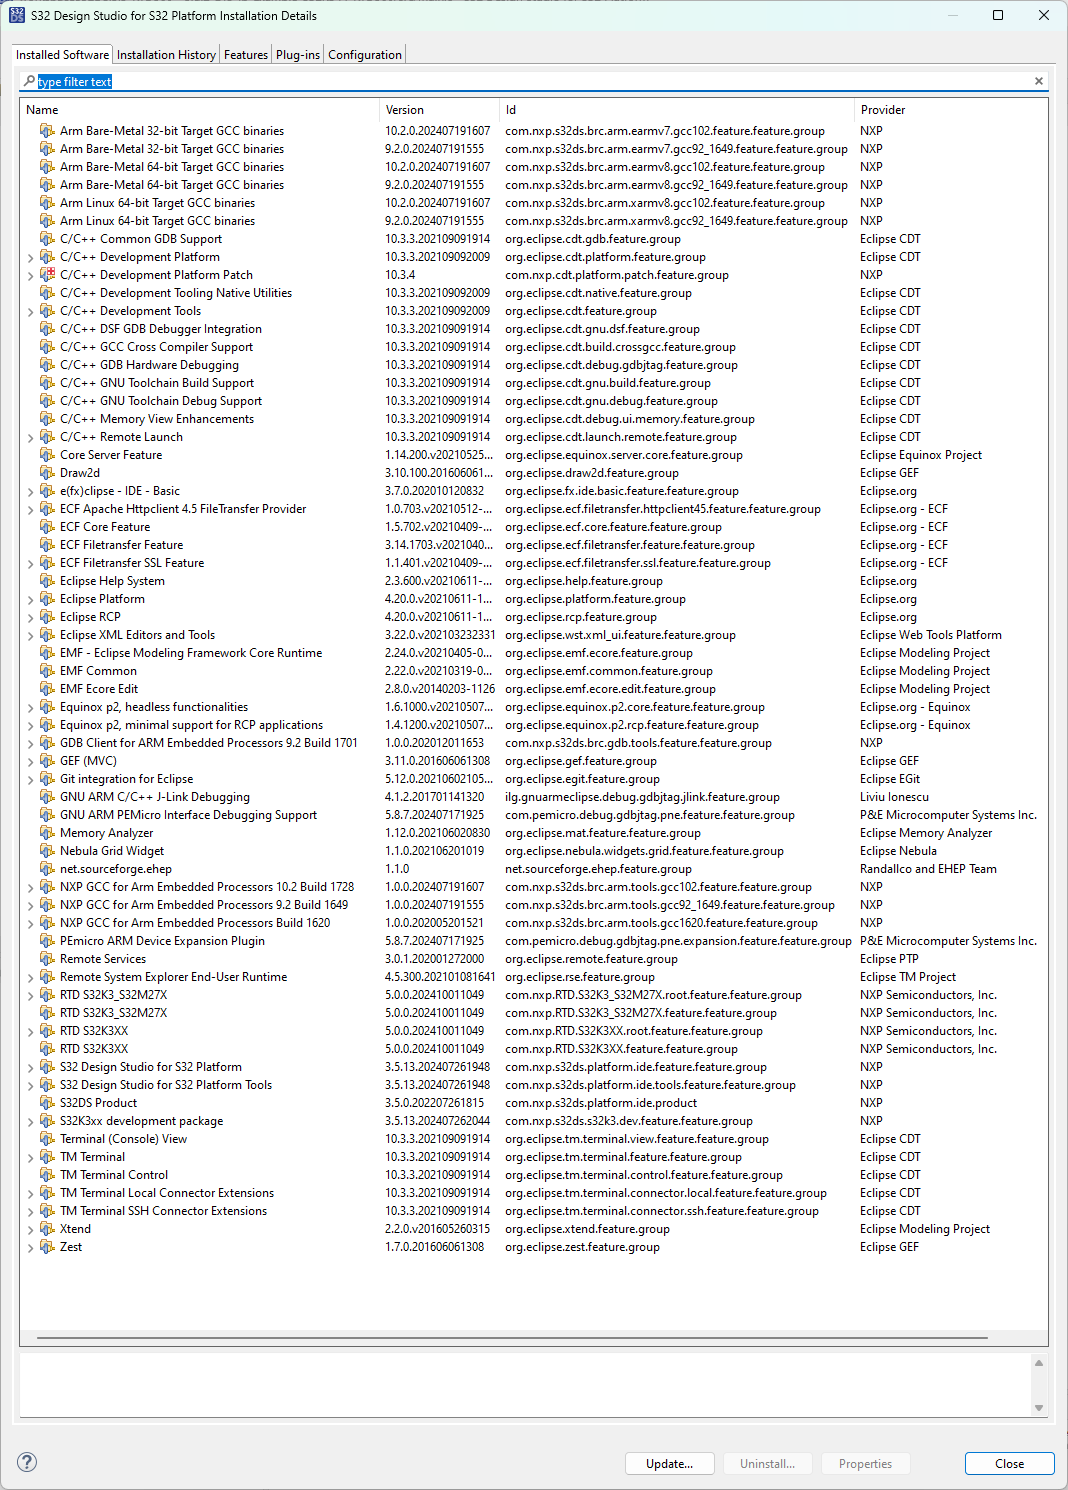This screenshot has height=1490, width=1068.
Task: Expand the S32K3xx development package entry
Action: point(29,1120)
